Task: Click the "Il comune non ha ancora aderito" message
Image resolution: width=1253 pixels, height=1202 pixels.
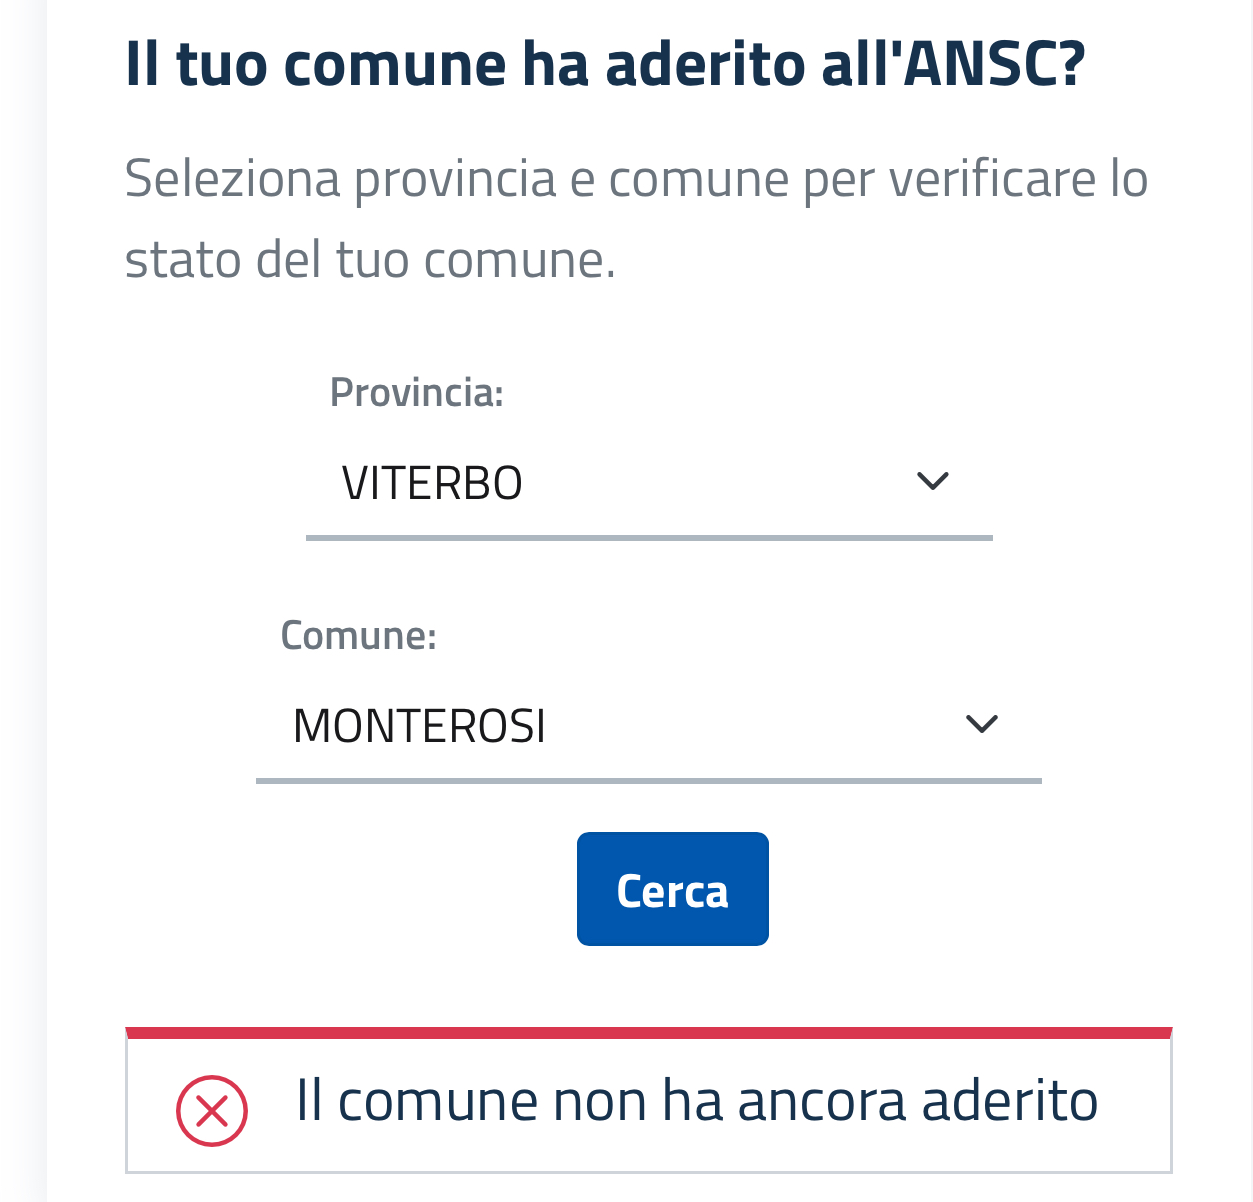Action: coord(697,1101)
